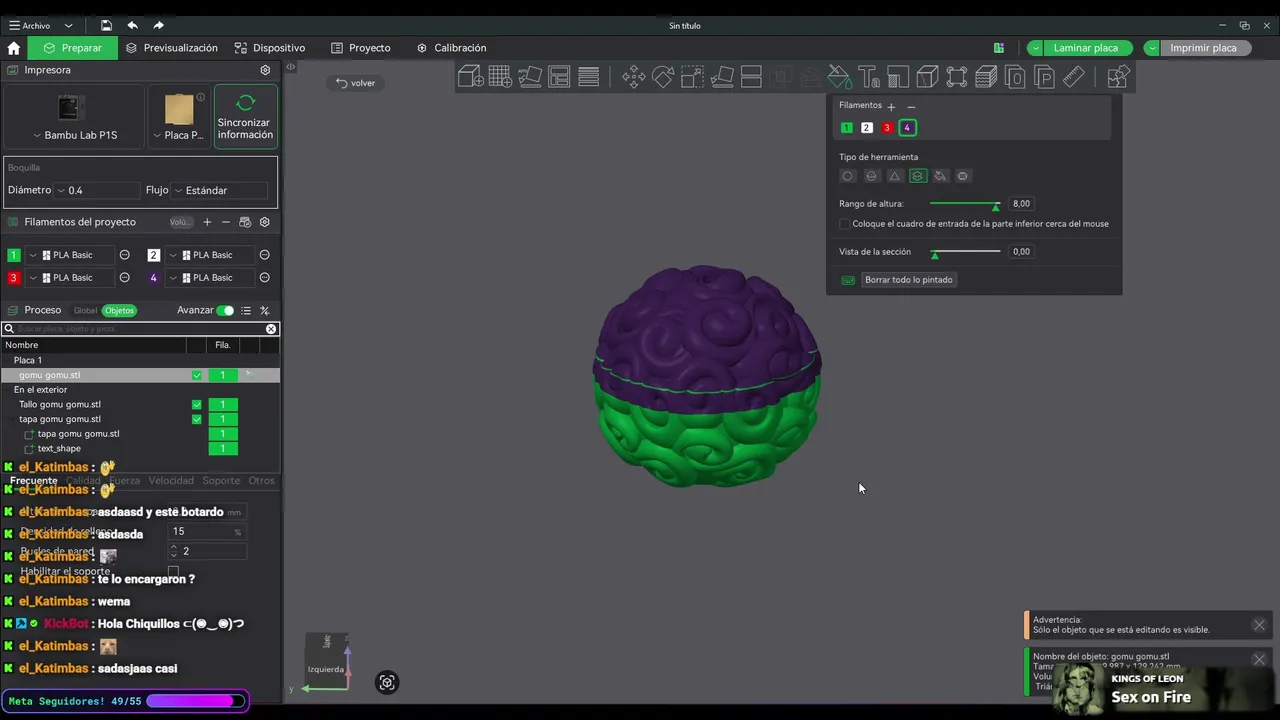Click Sincronizar información button

[245, 117]
